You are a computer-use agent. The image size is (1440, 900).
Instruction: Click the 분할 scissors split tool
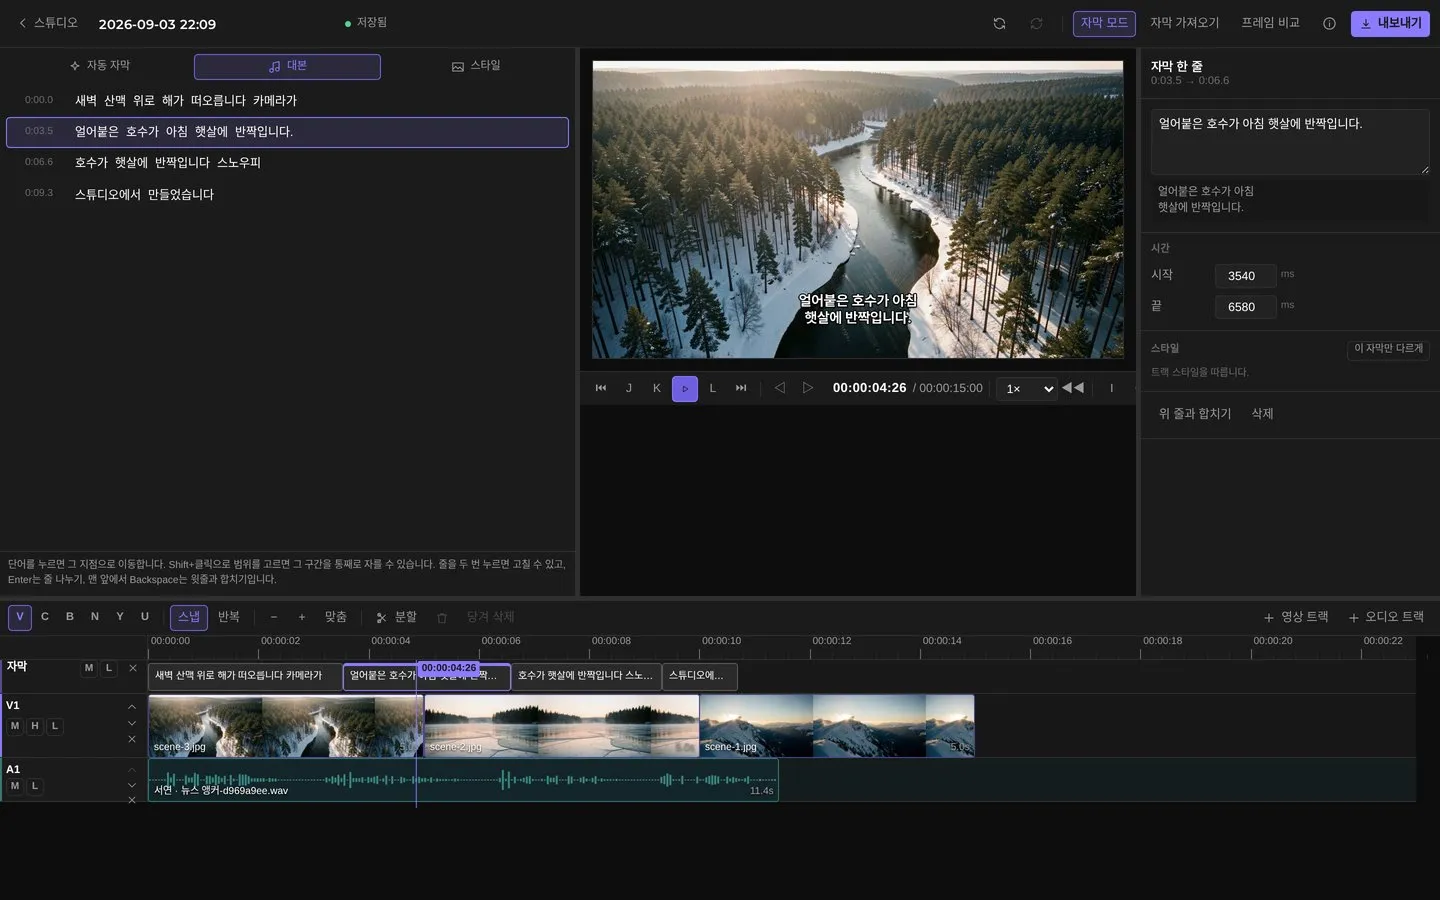tap(397, 617)
